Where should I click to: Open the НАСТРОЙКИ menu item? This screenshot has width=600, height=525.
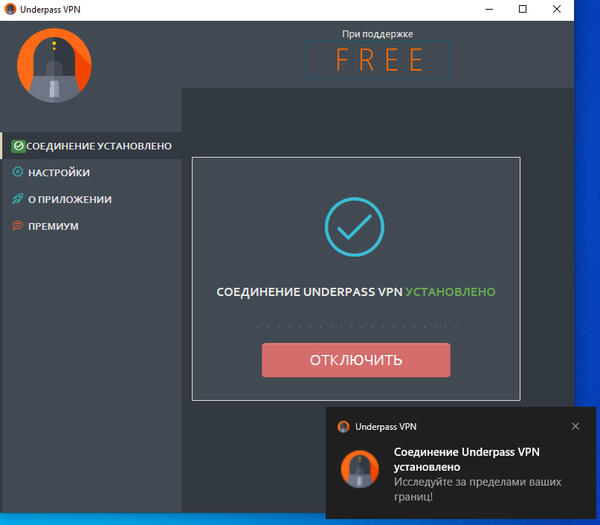(x=91, y=172)
